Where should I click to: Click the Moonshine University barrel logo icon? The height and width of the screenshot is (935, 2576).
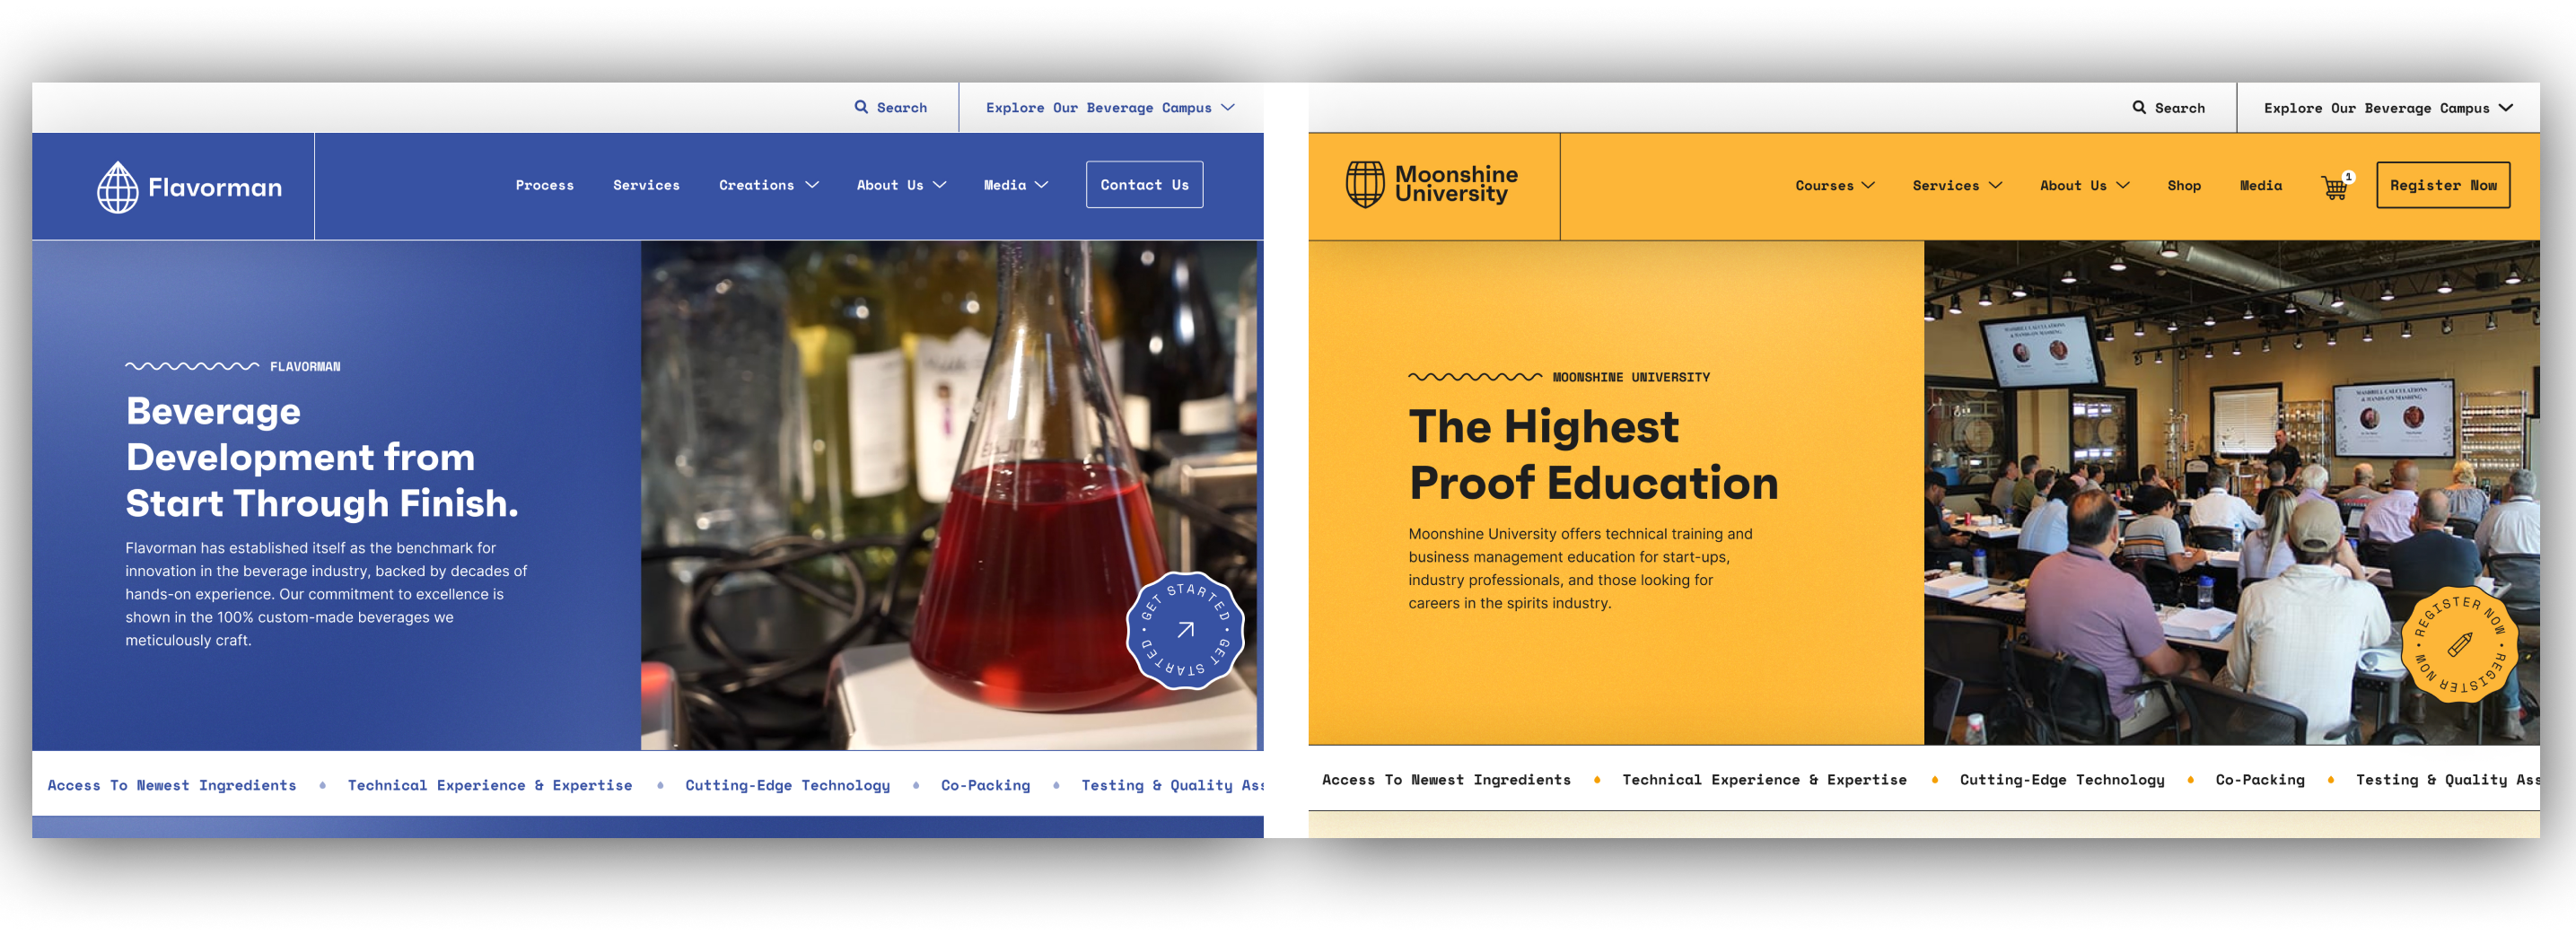1365,185
